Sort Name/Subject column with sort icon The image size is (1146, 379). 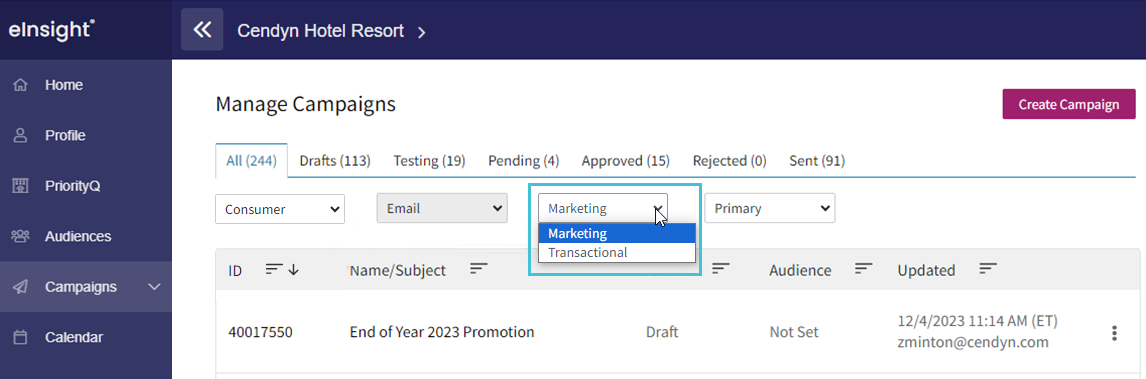(479, 269)
